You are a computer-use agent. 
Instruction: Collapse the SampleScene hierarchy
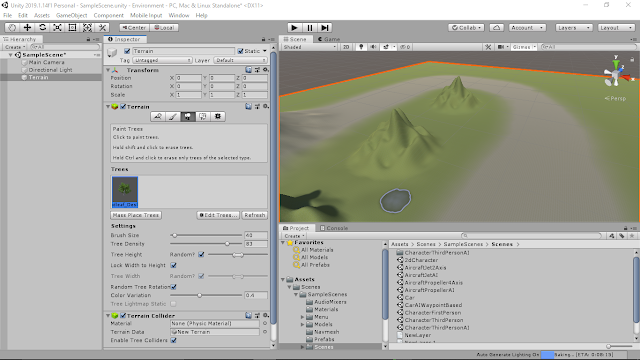coord(11,55)
